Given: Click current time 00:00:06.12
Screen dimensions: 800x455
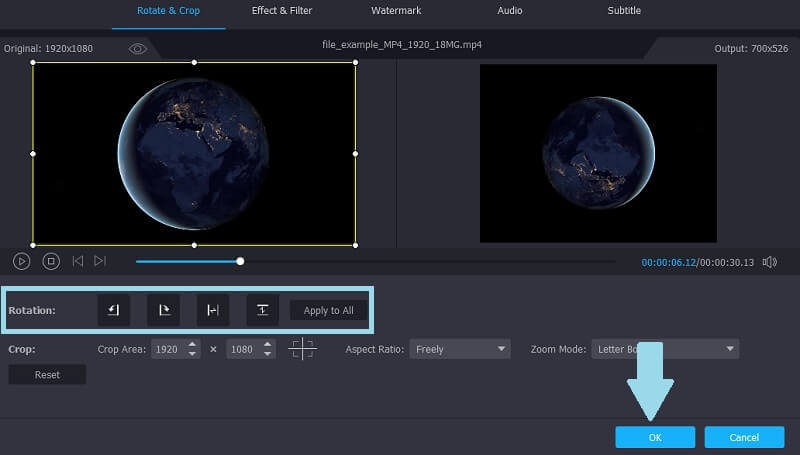Looking at the screenshot, I should tap(668, 262).
